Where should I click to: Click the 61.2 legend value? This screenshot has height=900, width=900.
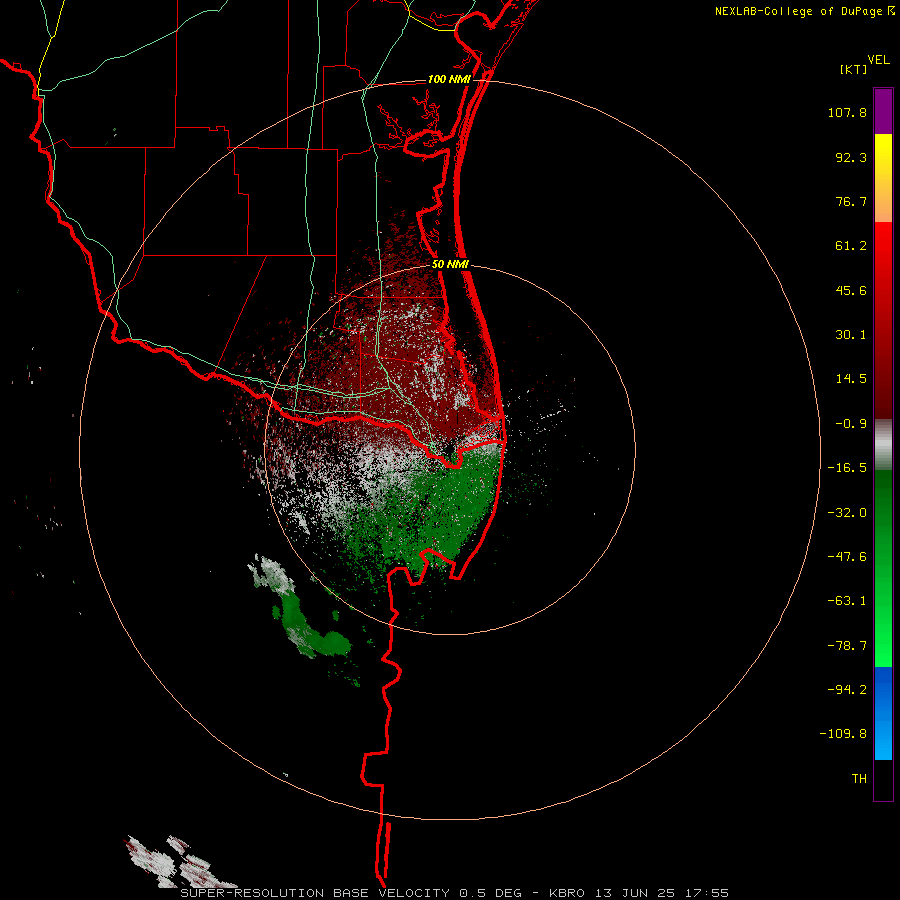851,246
